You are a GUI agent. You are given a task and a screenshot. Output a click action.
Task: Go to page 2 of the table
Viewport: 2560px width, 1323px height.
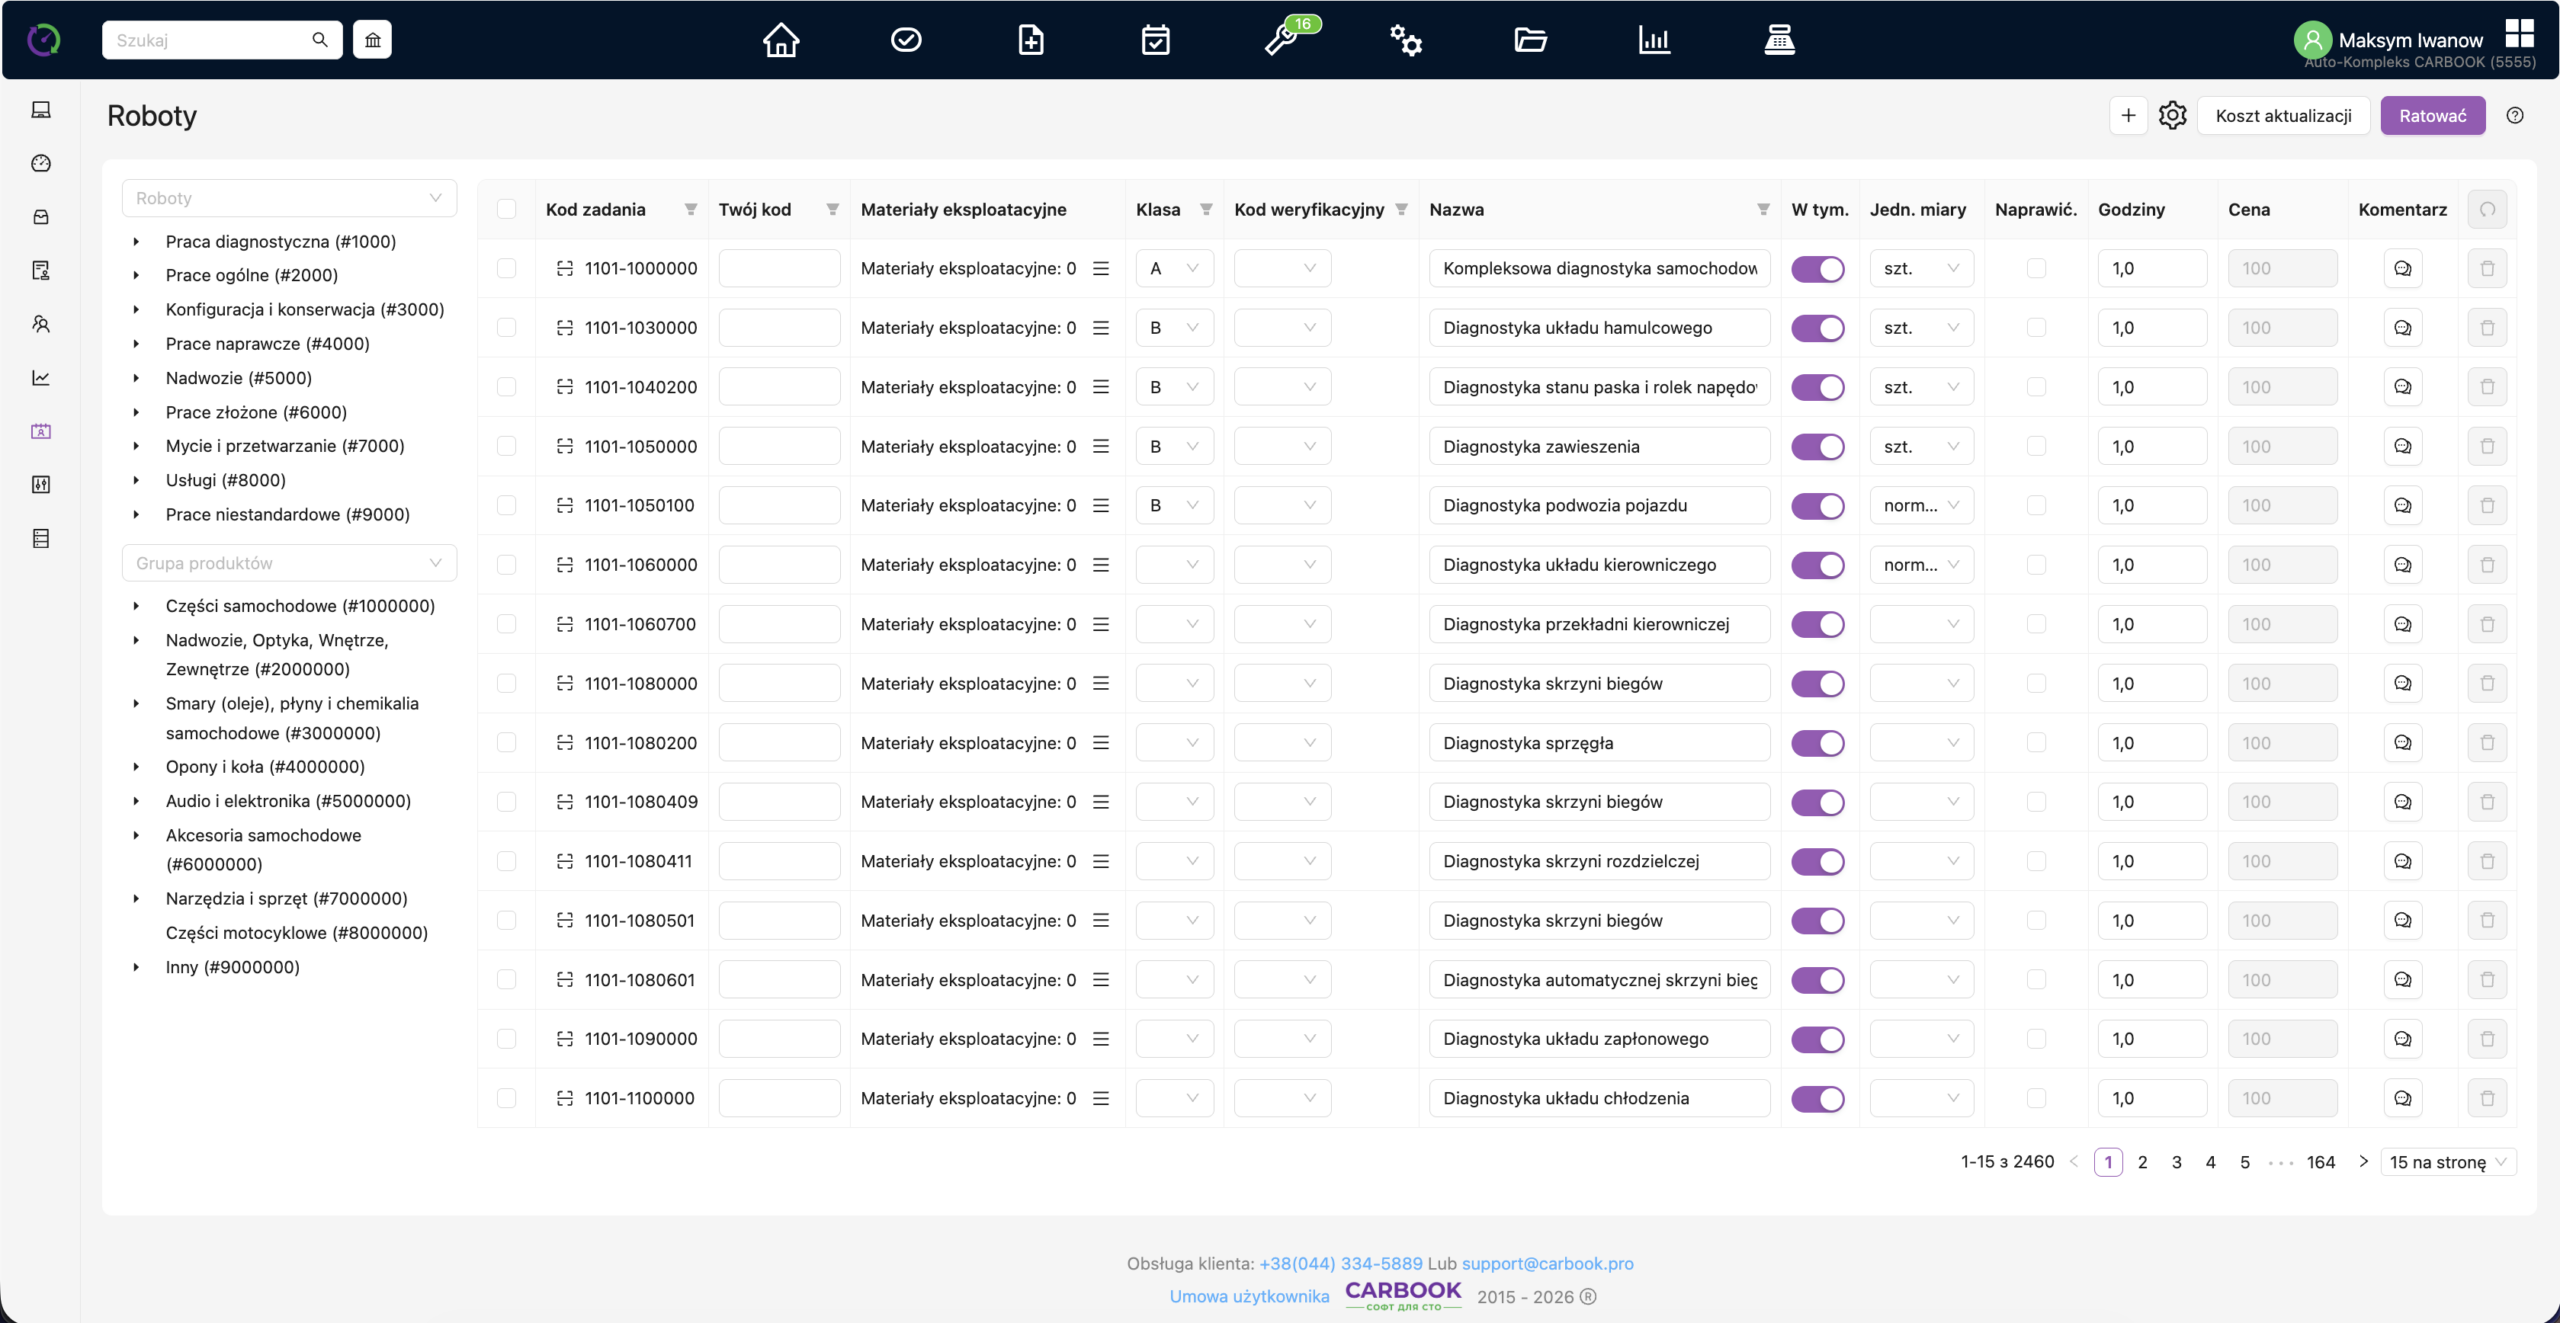(2142, 1162)
